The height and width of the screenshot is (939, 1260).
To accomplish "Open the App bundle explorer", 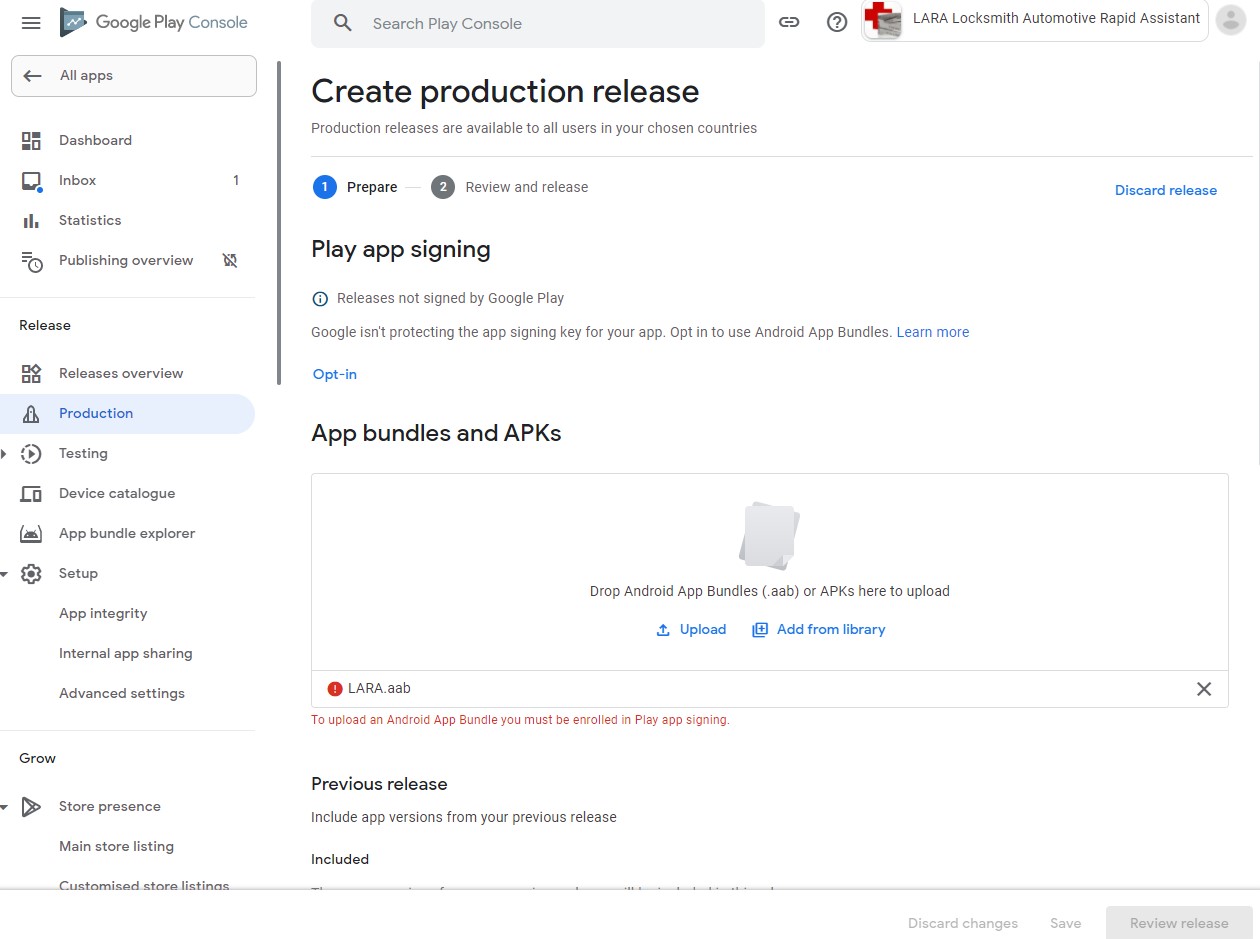I will click(x=126, y=534).
